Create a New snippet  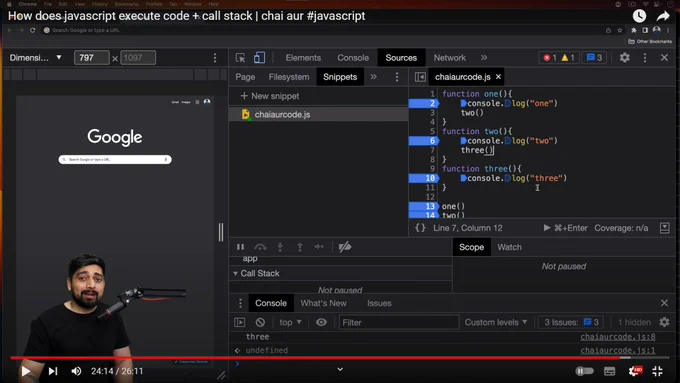pos(270,96)
